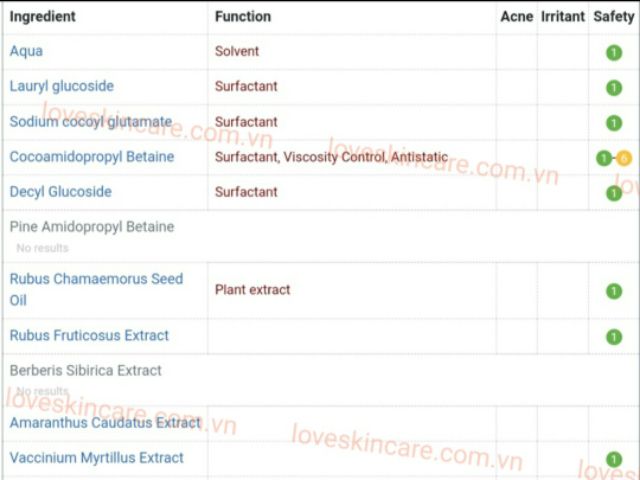This screenshot has width=640, height=480.
Task: Click Decyl Glucoside's safety rating badge
Action: click(613, 192)
